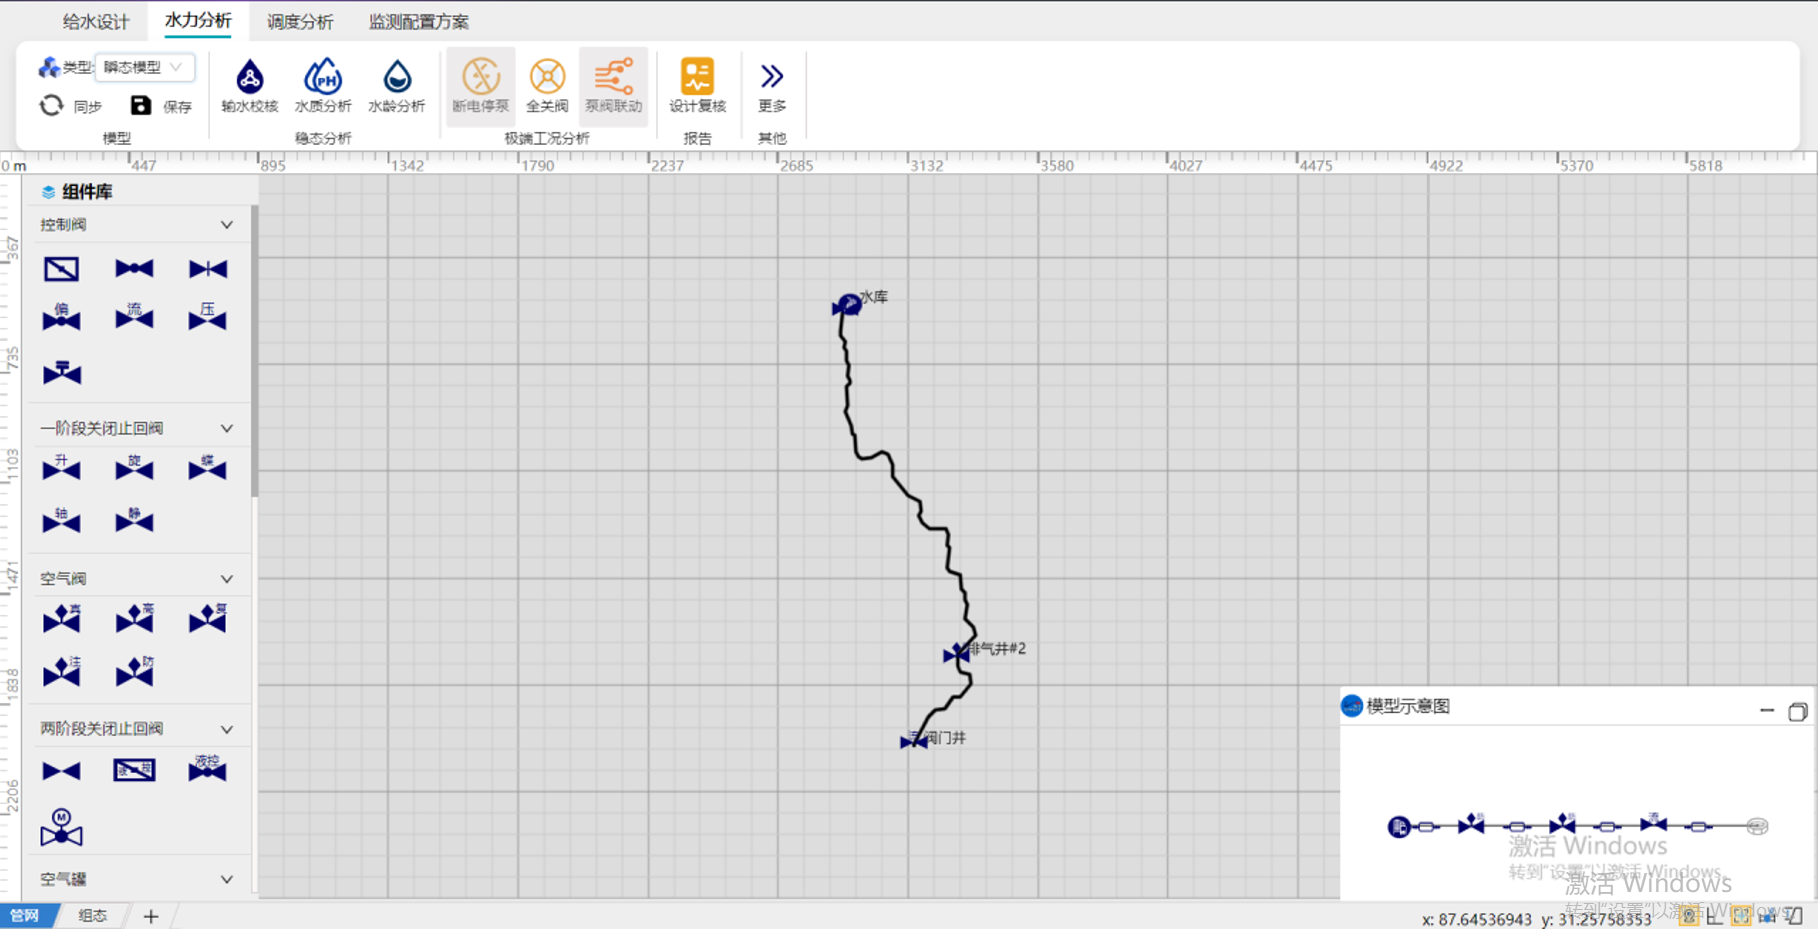Switch to the 组态 bottom tab

pos(92,916)
